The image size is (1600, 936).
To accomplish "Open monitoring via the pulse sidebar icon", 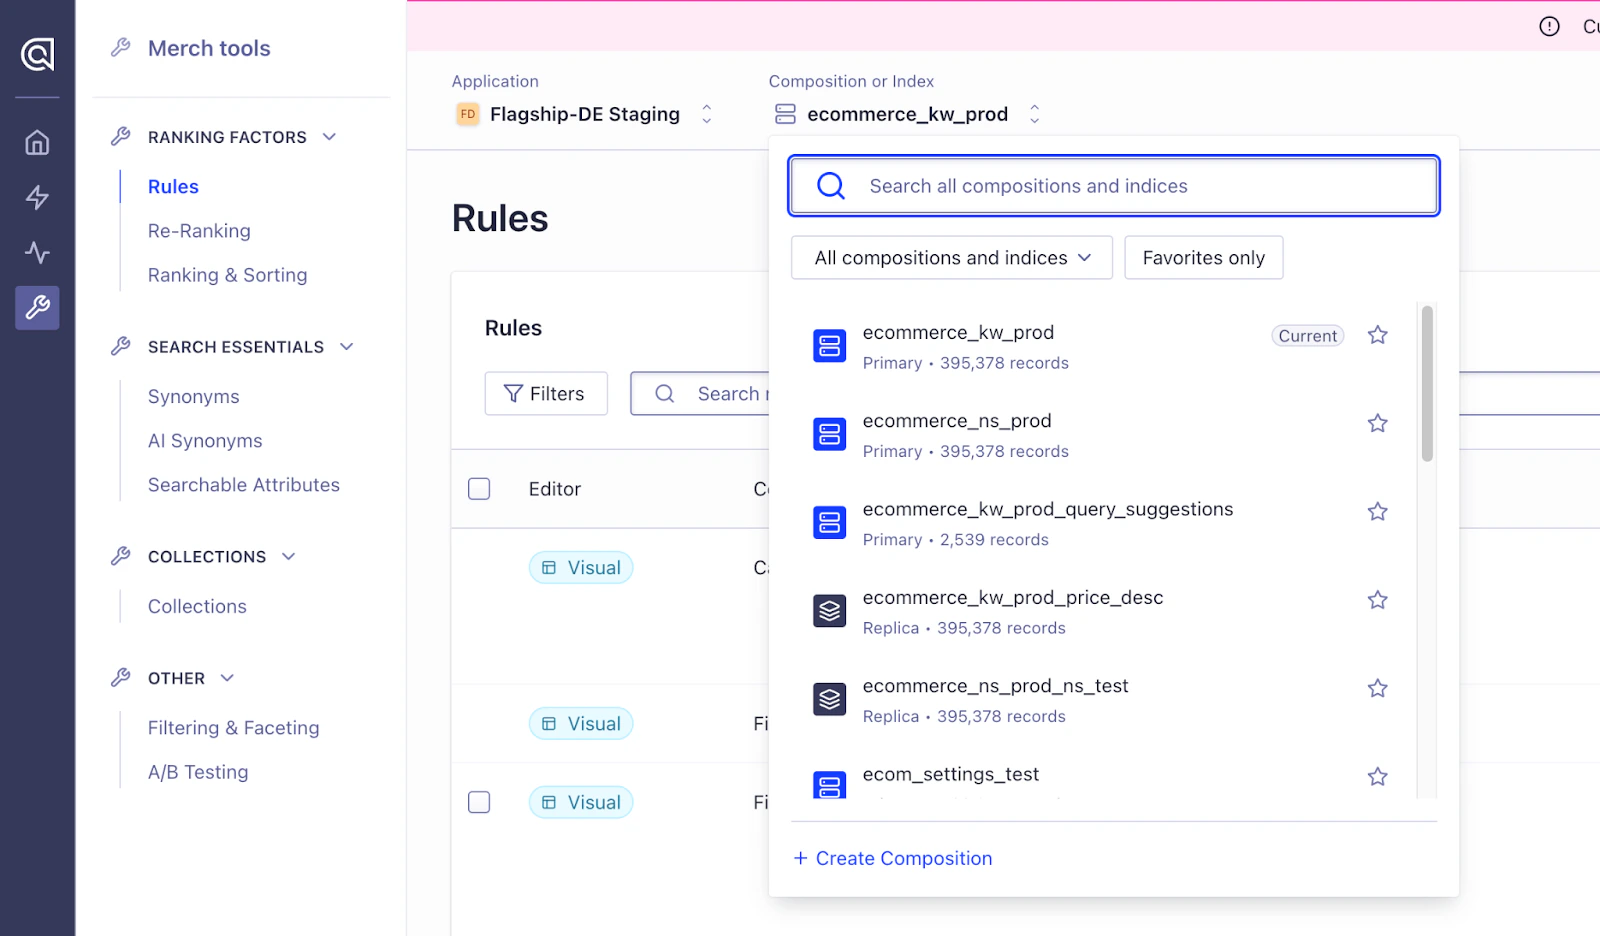I will pyautogui.click(x=36, y=252).
